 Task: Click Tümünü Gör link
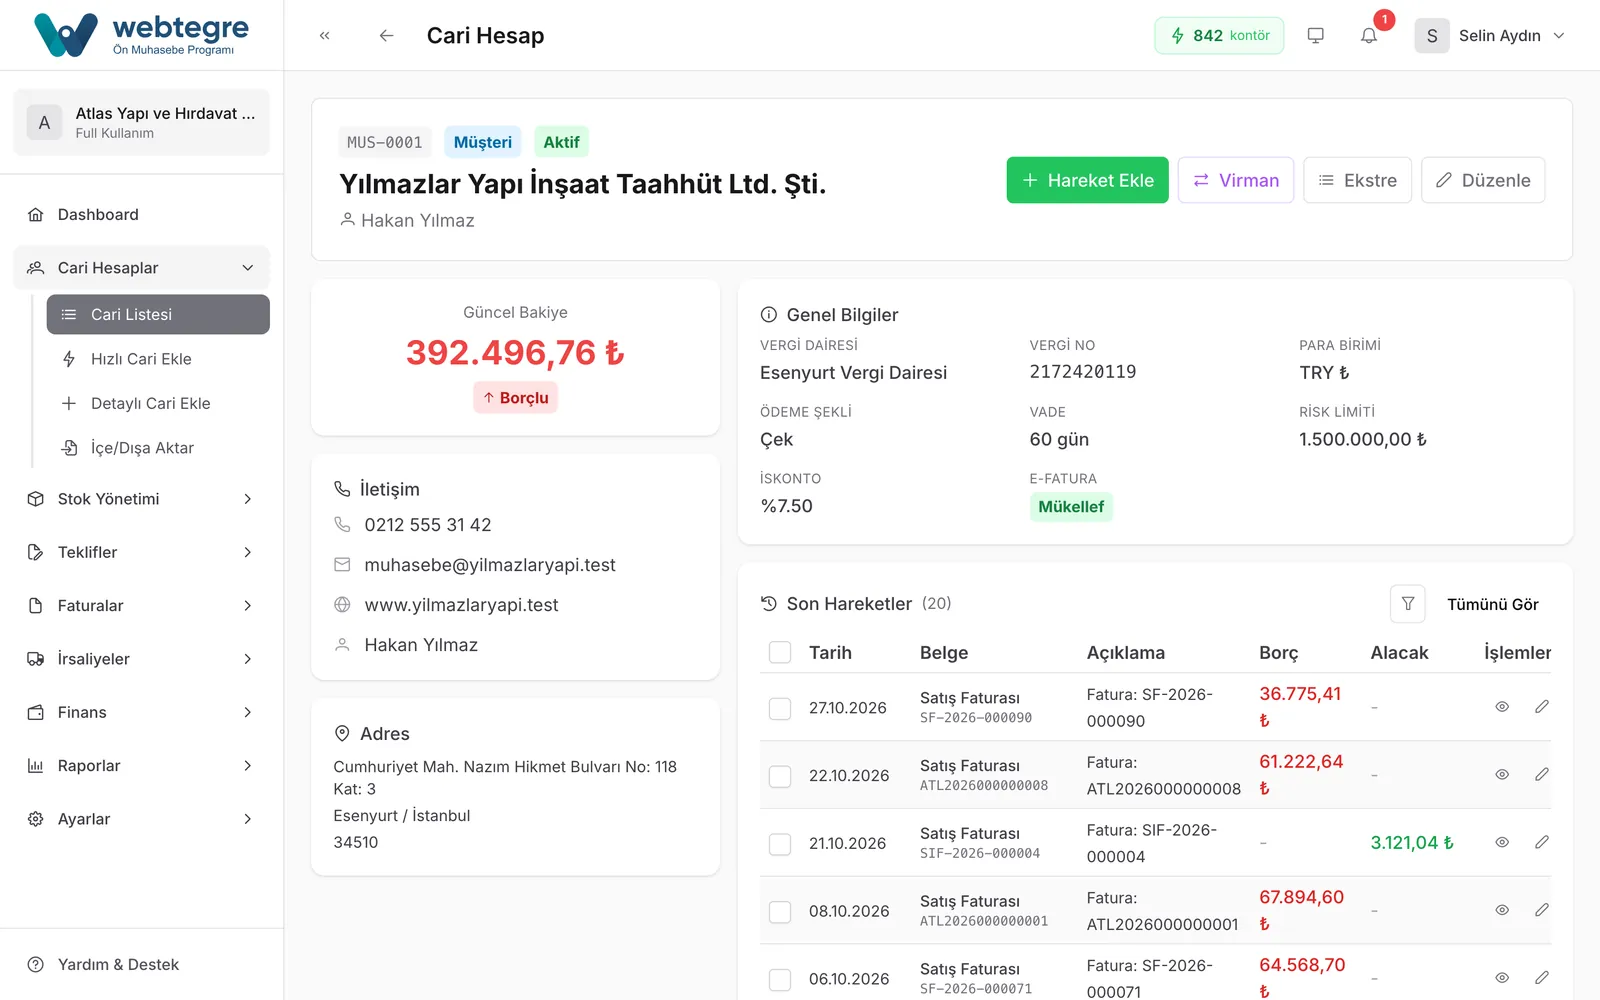click(1493, 604)
